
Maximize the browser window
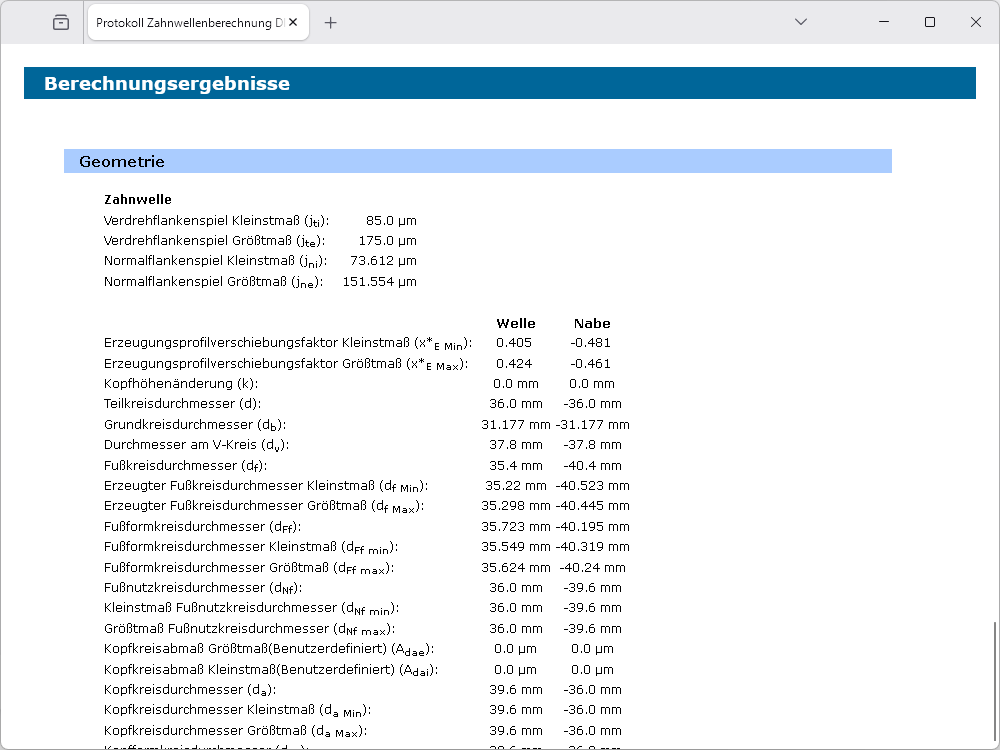tap(930, 22)
